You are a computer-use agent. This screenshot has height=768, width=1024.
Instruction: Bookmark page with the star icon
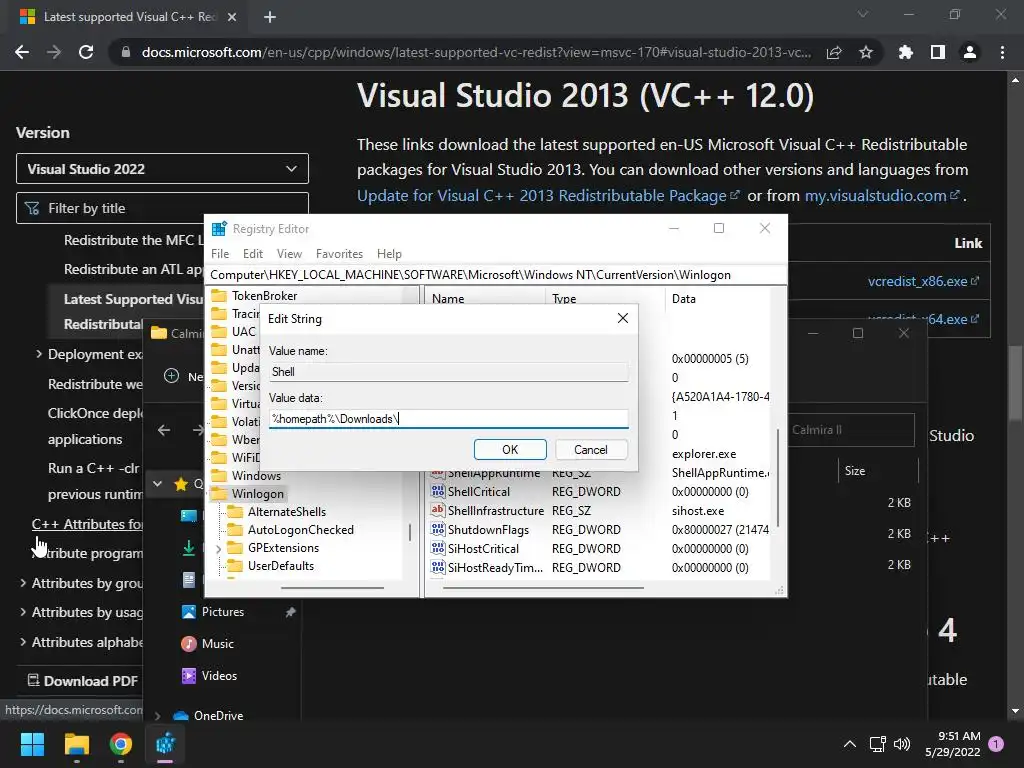866,52
